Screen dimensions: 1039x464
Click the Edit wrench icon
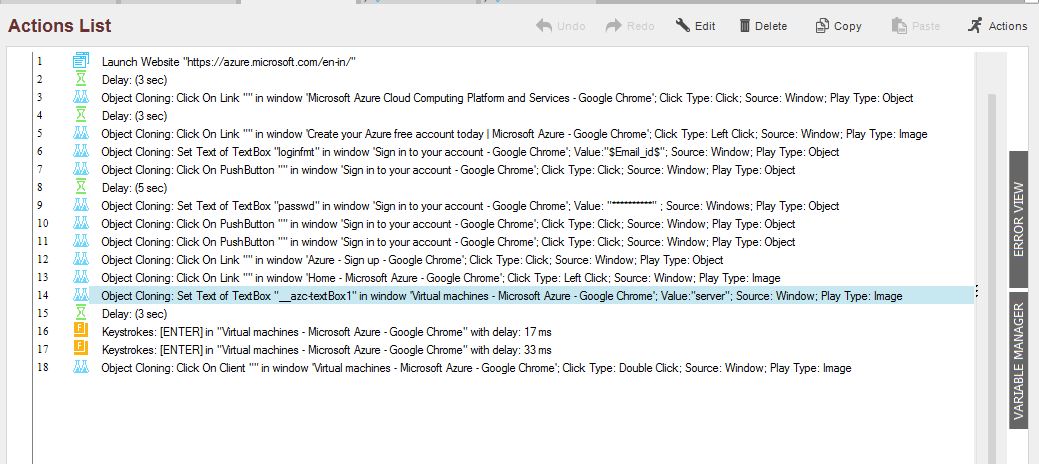(x=683, y=26)
